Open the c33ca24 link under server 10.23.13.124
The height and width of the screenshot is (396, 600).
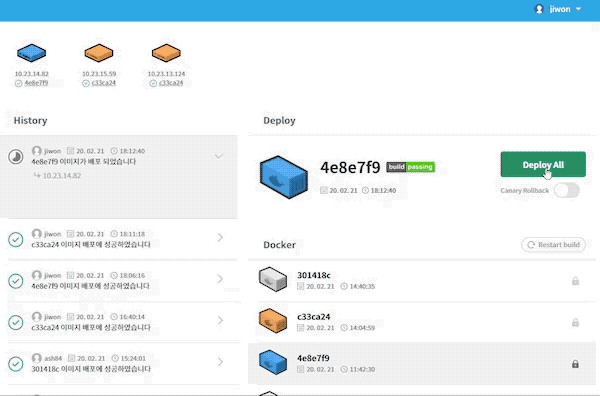tap(171, 83)
